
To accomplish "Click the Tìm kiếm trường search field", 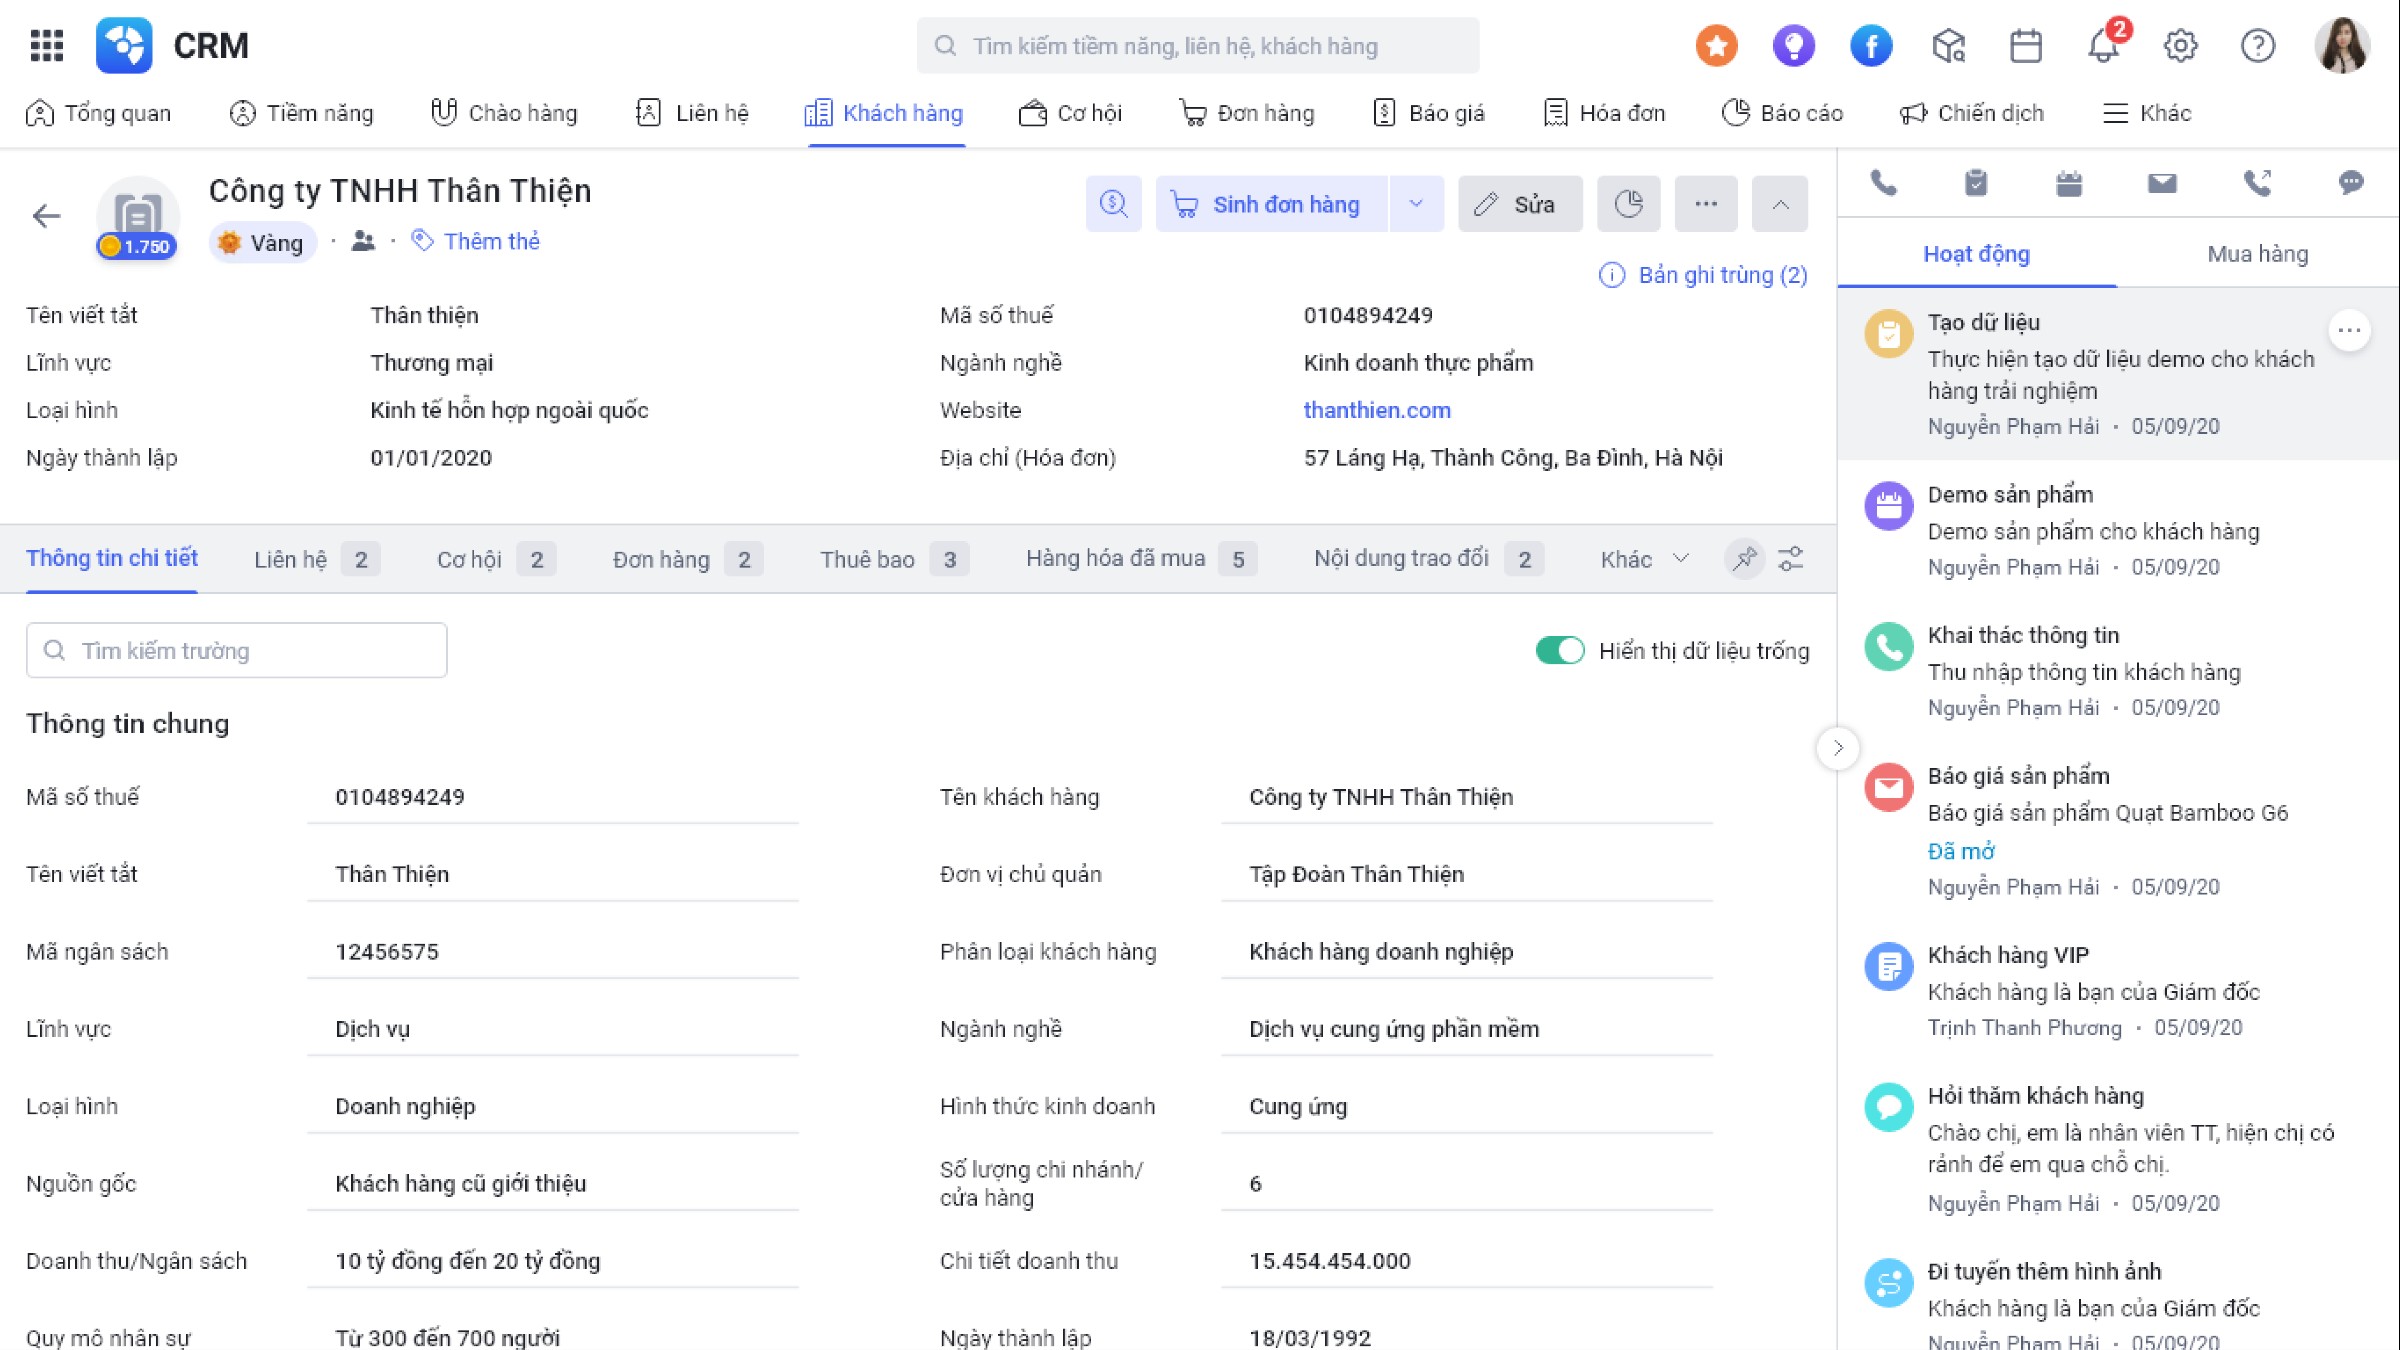I will click(x=237, y=651).
